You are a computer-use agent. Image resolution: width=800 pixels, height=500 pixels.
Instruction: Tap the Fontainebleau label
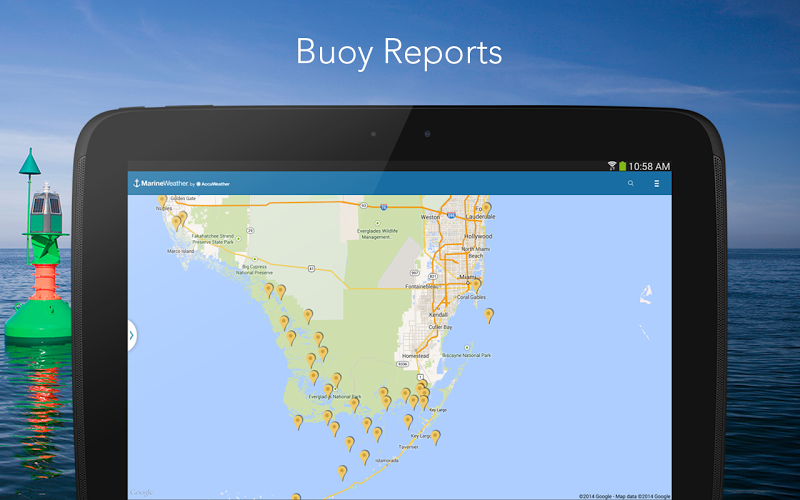tap(422, 287)
